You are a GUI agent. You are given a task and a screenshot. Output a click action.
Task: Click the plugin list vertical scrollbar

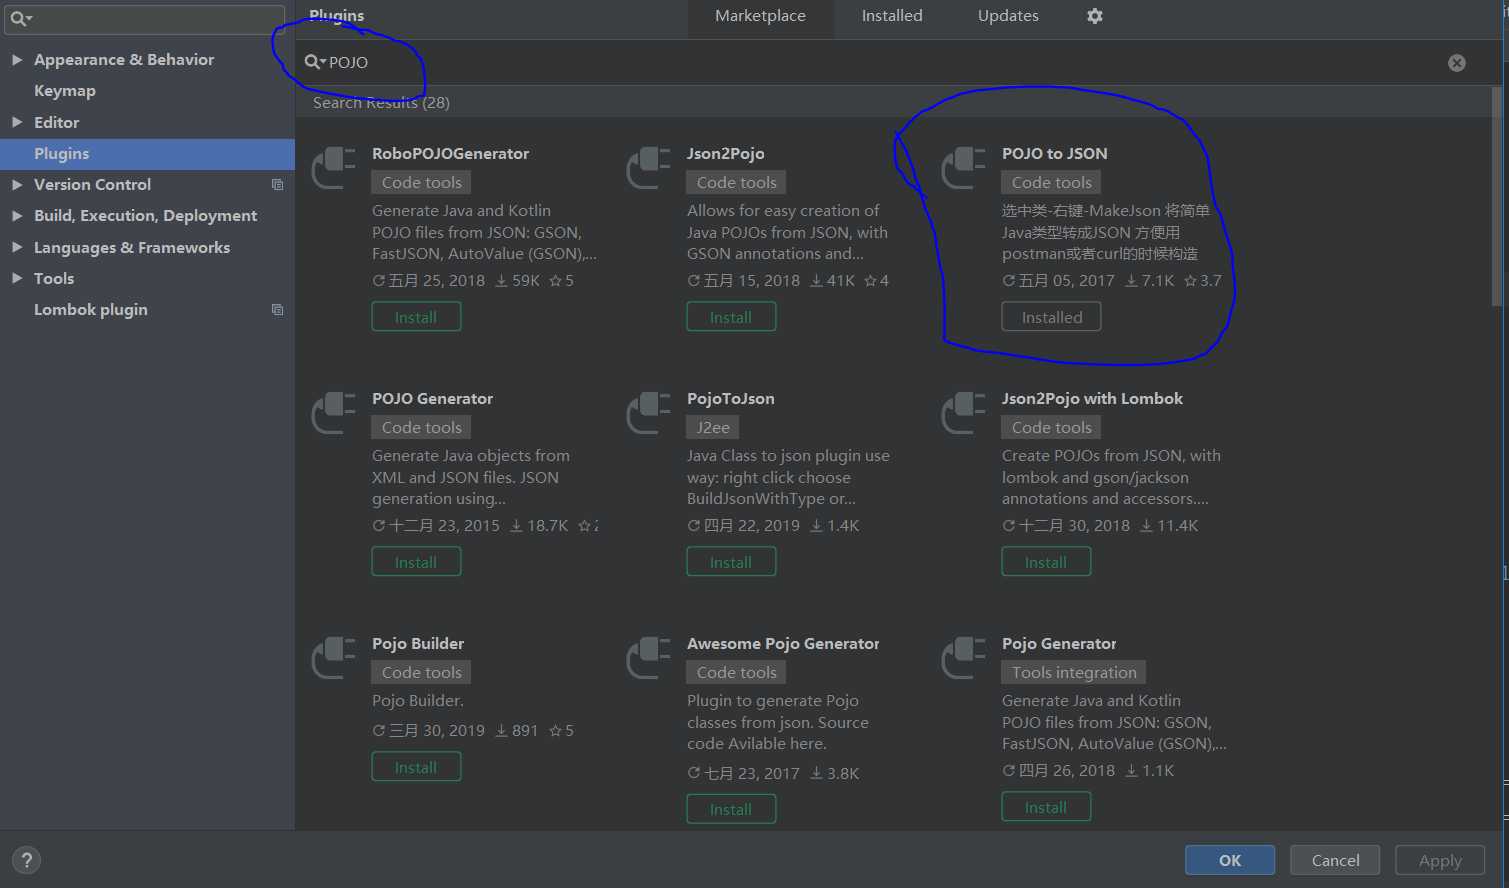pos(1496,197)
